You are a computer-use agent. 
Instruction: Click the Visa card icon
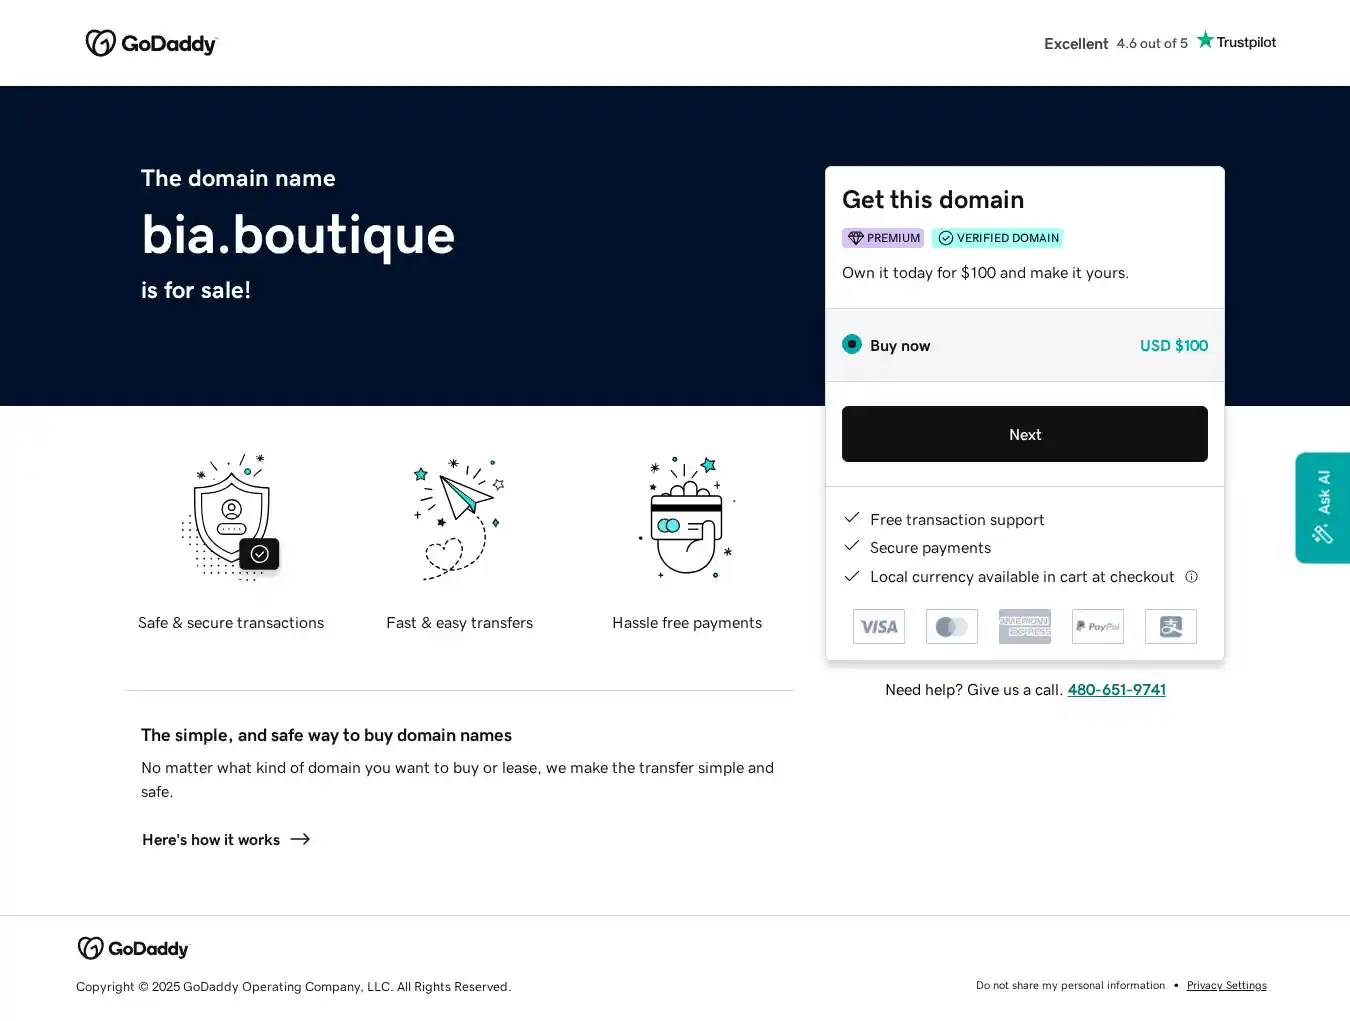pyautogui.click(x=878, y=626)
